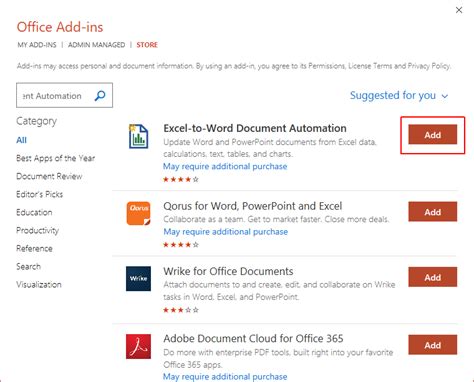Add the Qorus for Word add-in
The image size is (474, 382).
coord(433,212)
